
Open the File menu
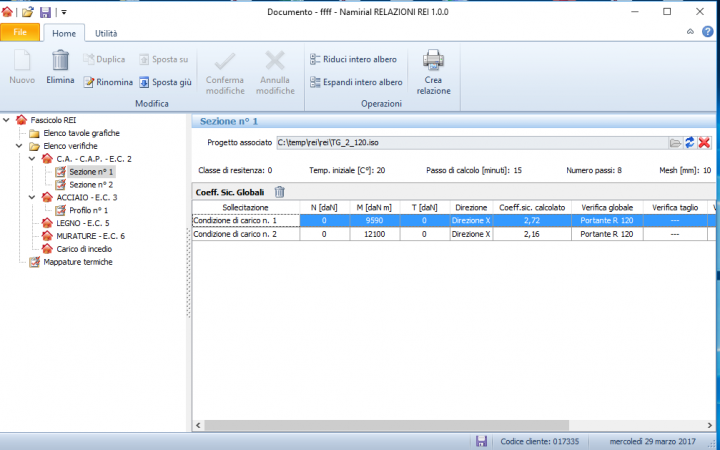(20, 33)
